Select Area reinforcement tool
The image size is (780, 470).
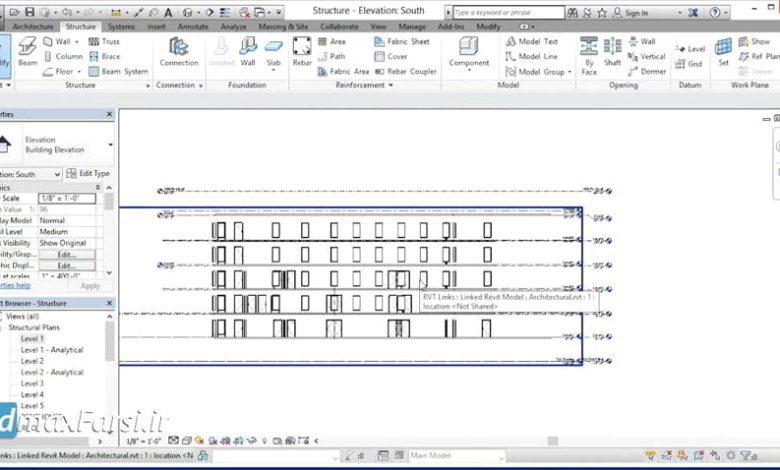click(x=331, y=41)
